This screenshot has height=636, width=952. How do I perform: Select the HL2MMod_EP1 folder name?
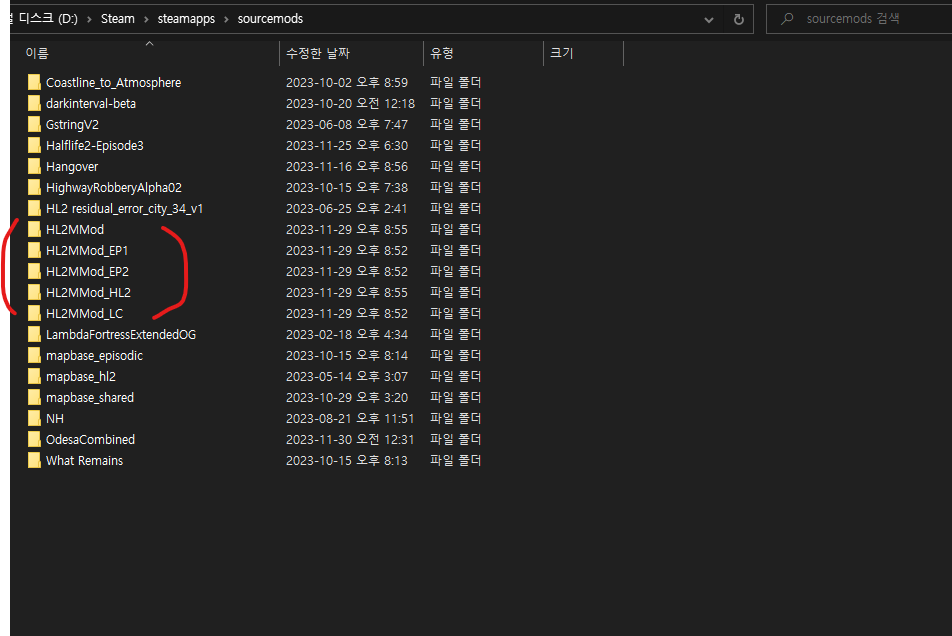click(x=87, y=251)
